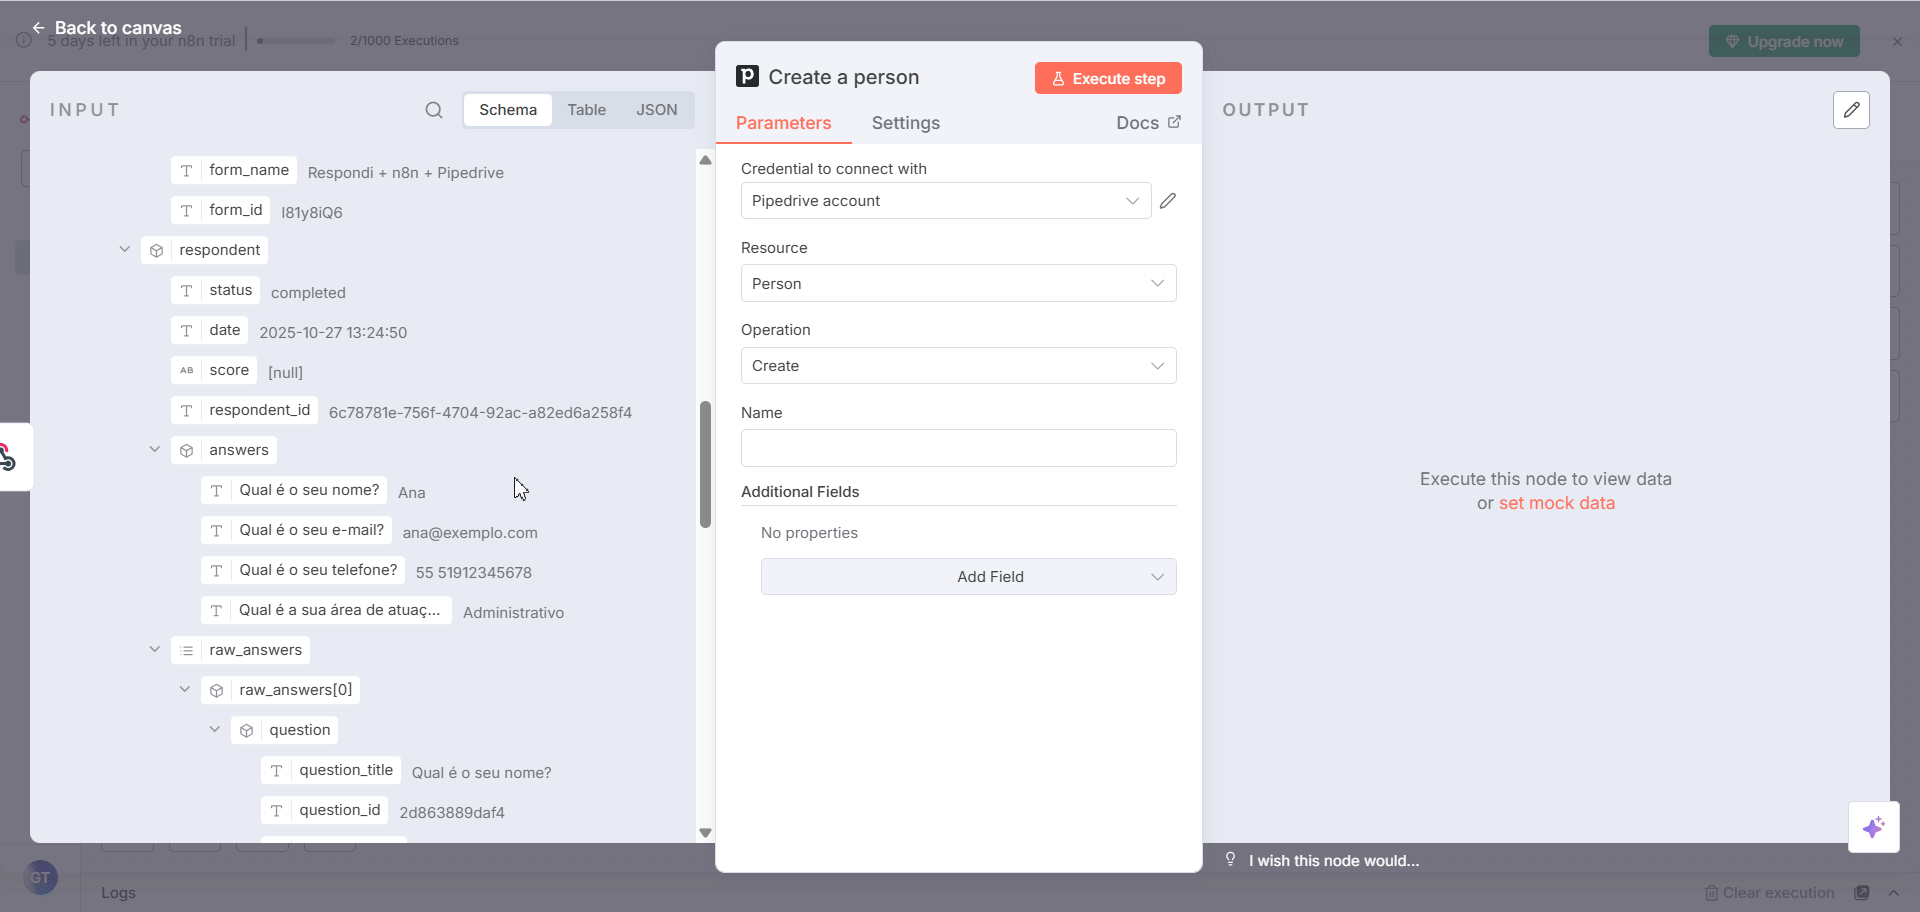Open Docs external link icon
1920x912 pixels.
[1175, 122]
